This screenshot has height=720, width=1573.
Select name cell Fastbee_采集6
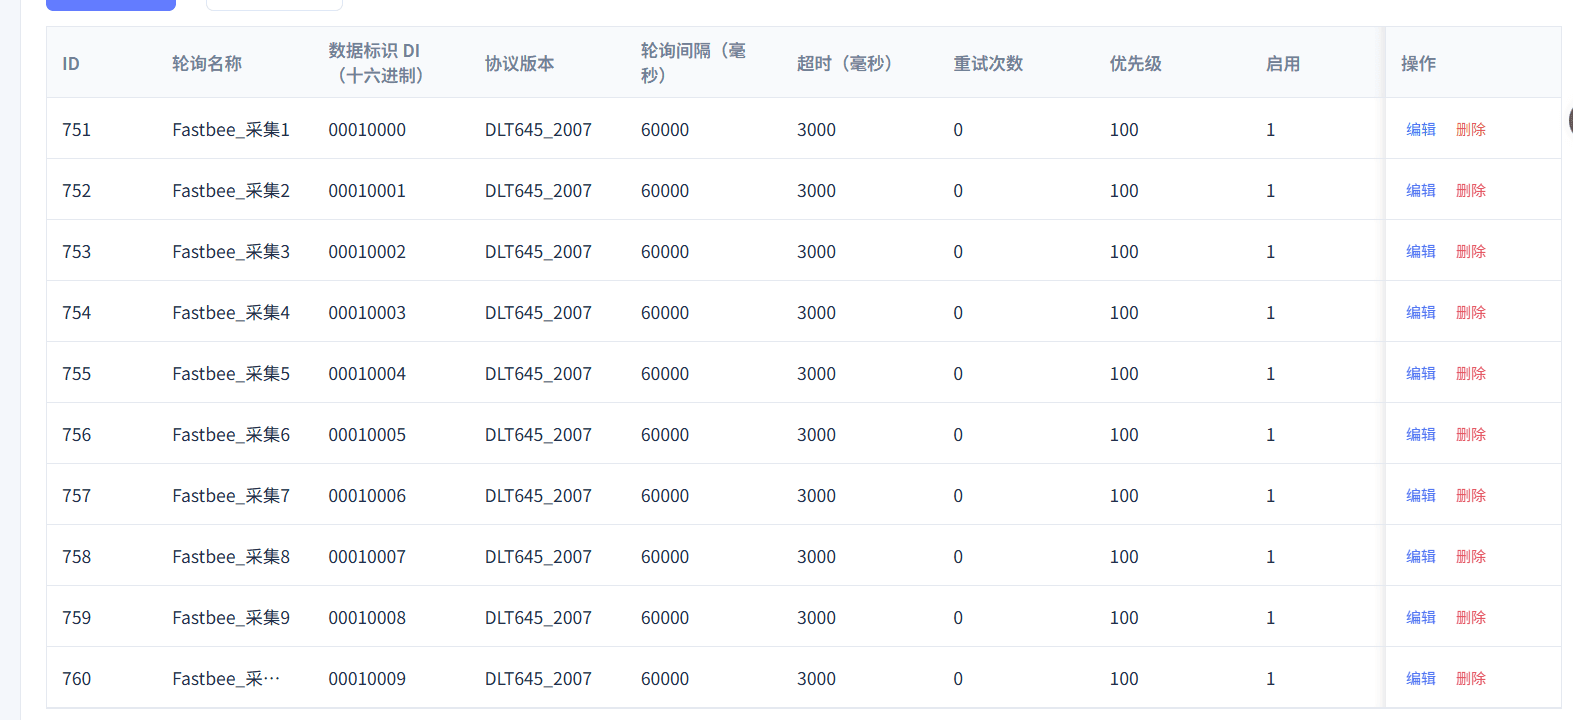[x=231, y=434]
